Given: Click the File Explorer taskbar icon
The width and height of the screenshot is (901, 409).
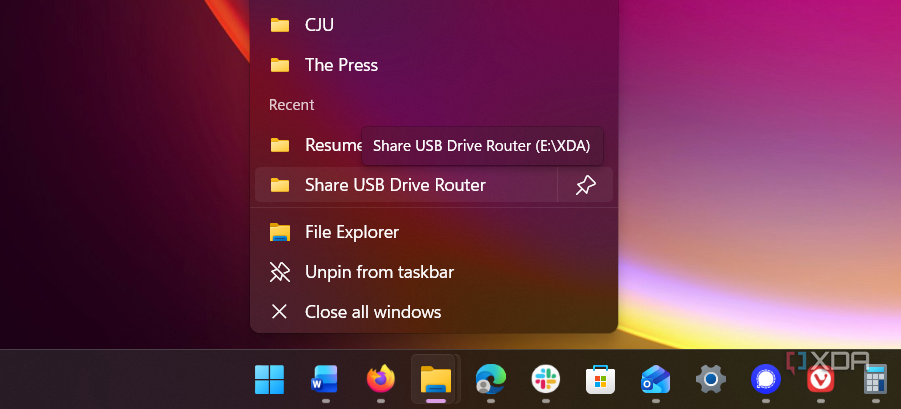Looking at the screenshot, I should pos(435,380).
